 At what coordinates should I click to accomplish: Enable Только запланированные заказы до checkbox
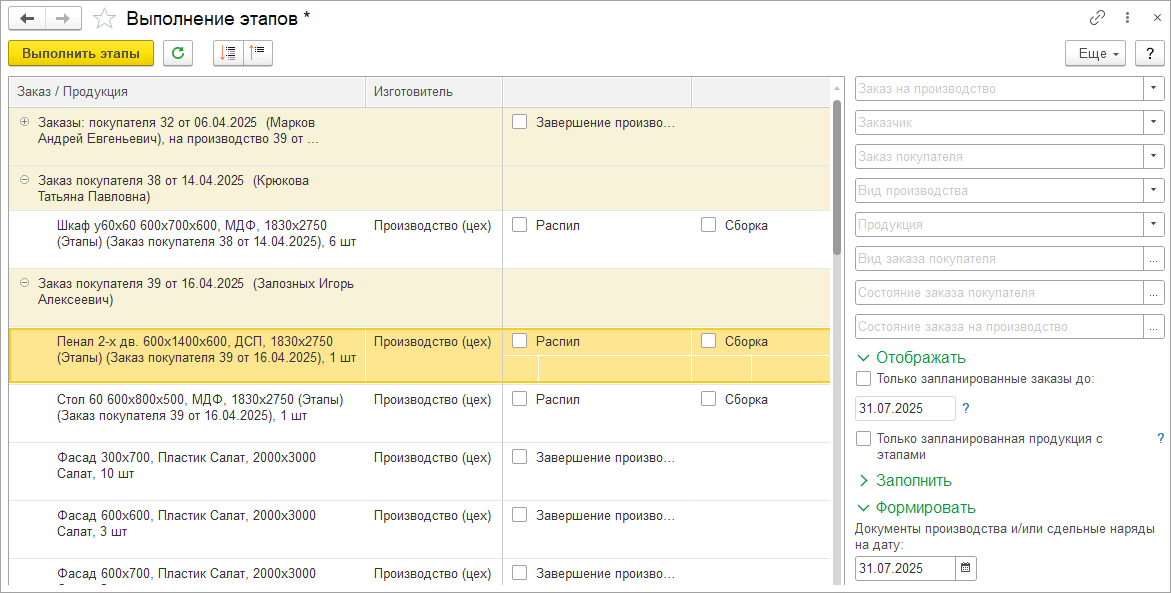[864, 379]
